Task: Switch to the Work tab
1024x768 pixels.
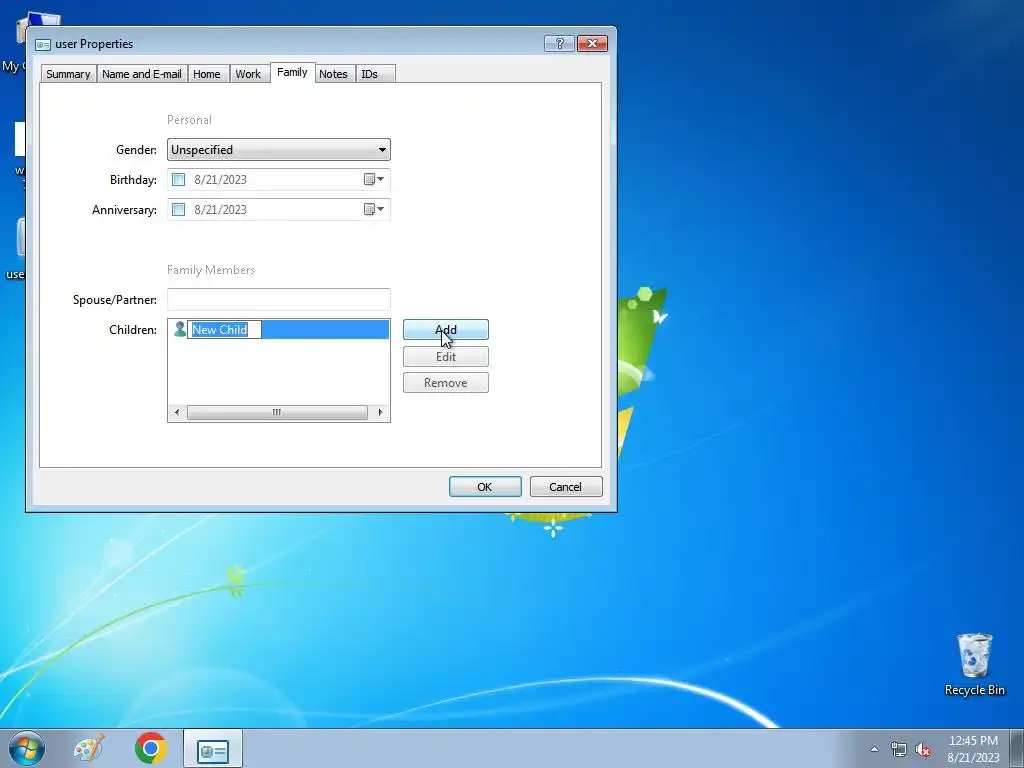Action: [x=248, y=74]
